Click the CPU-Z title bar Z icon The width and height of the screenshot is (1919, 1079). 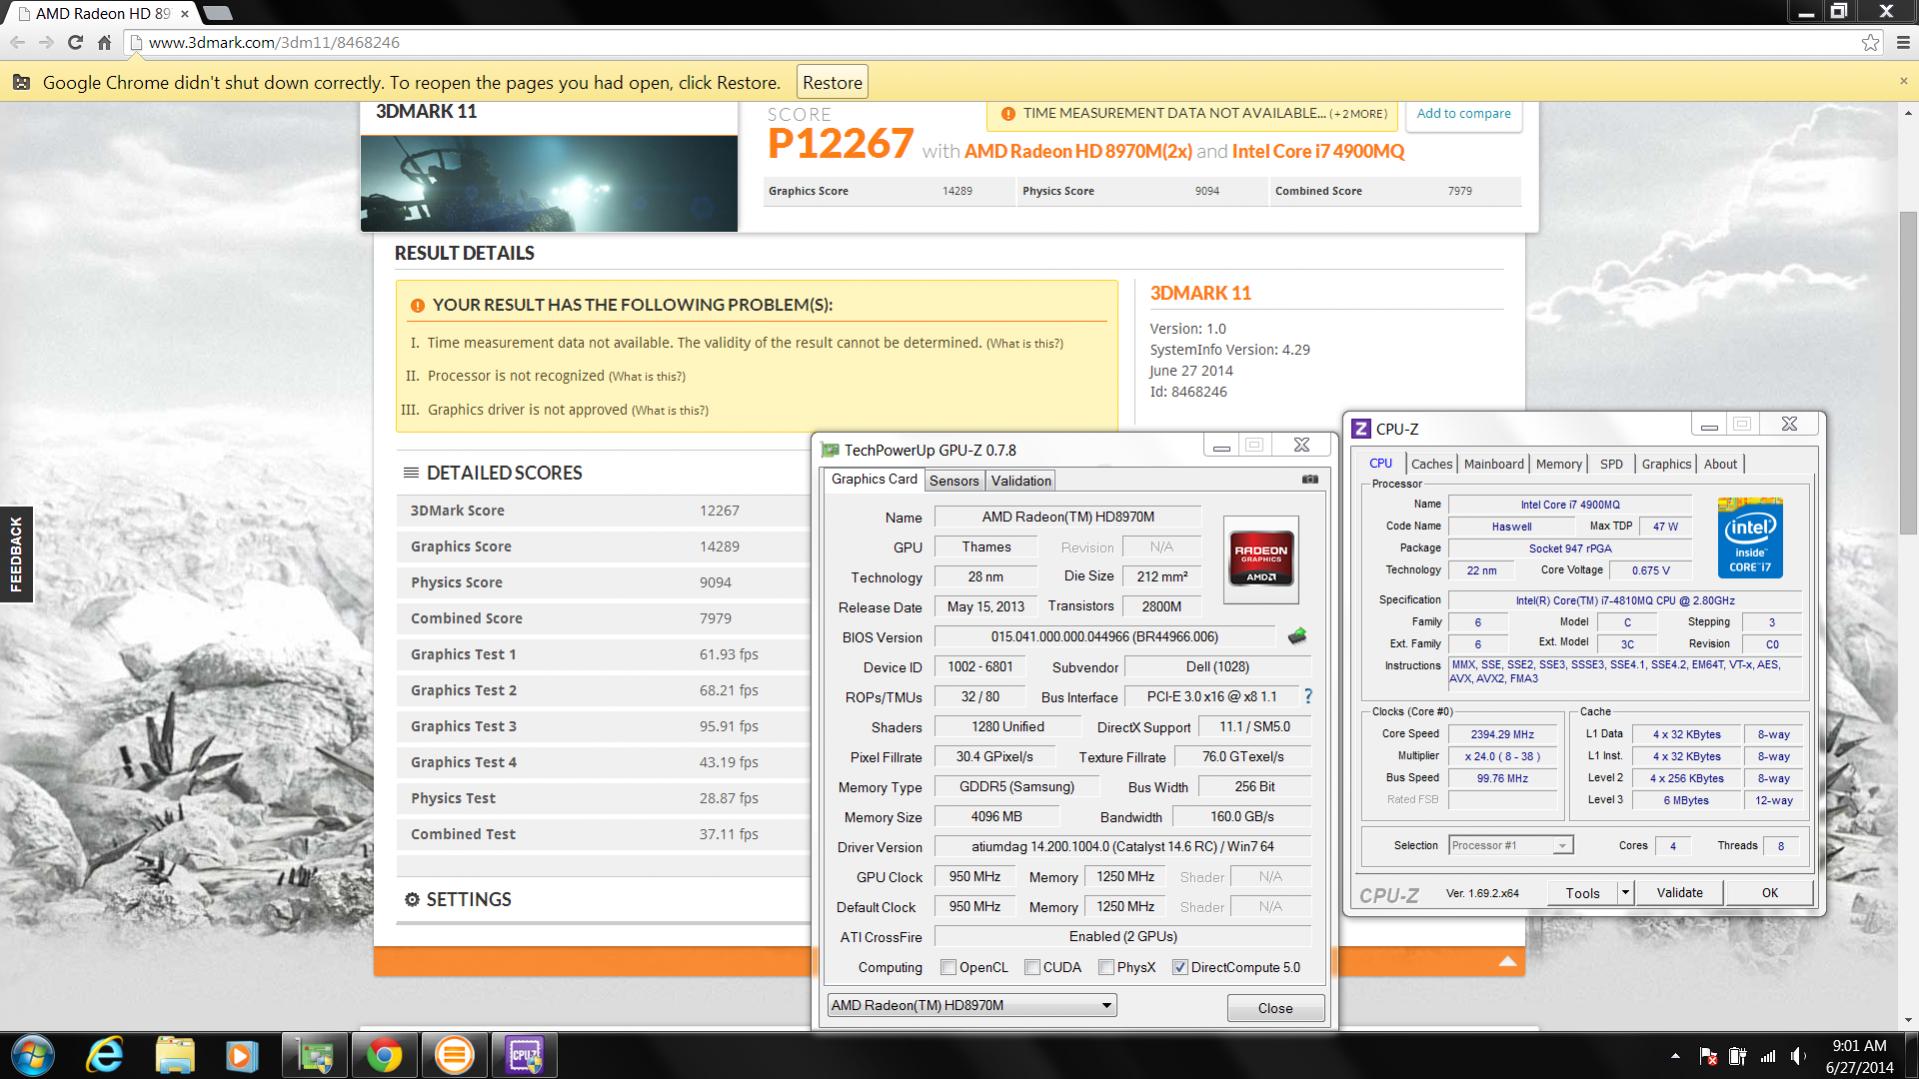[1361, 428]
